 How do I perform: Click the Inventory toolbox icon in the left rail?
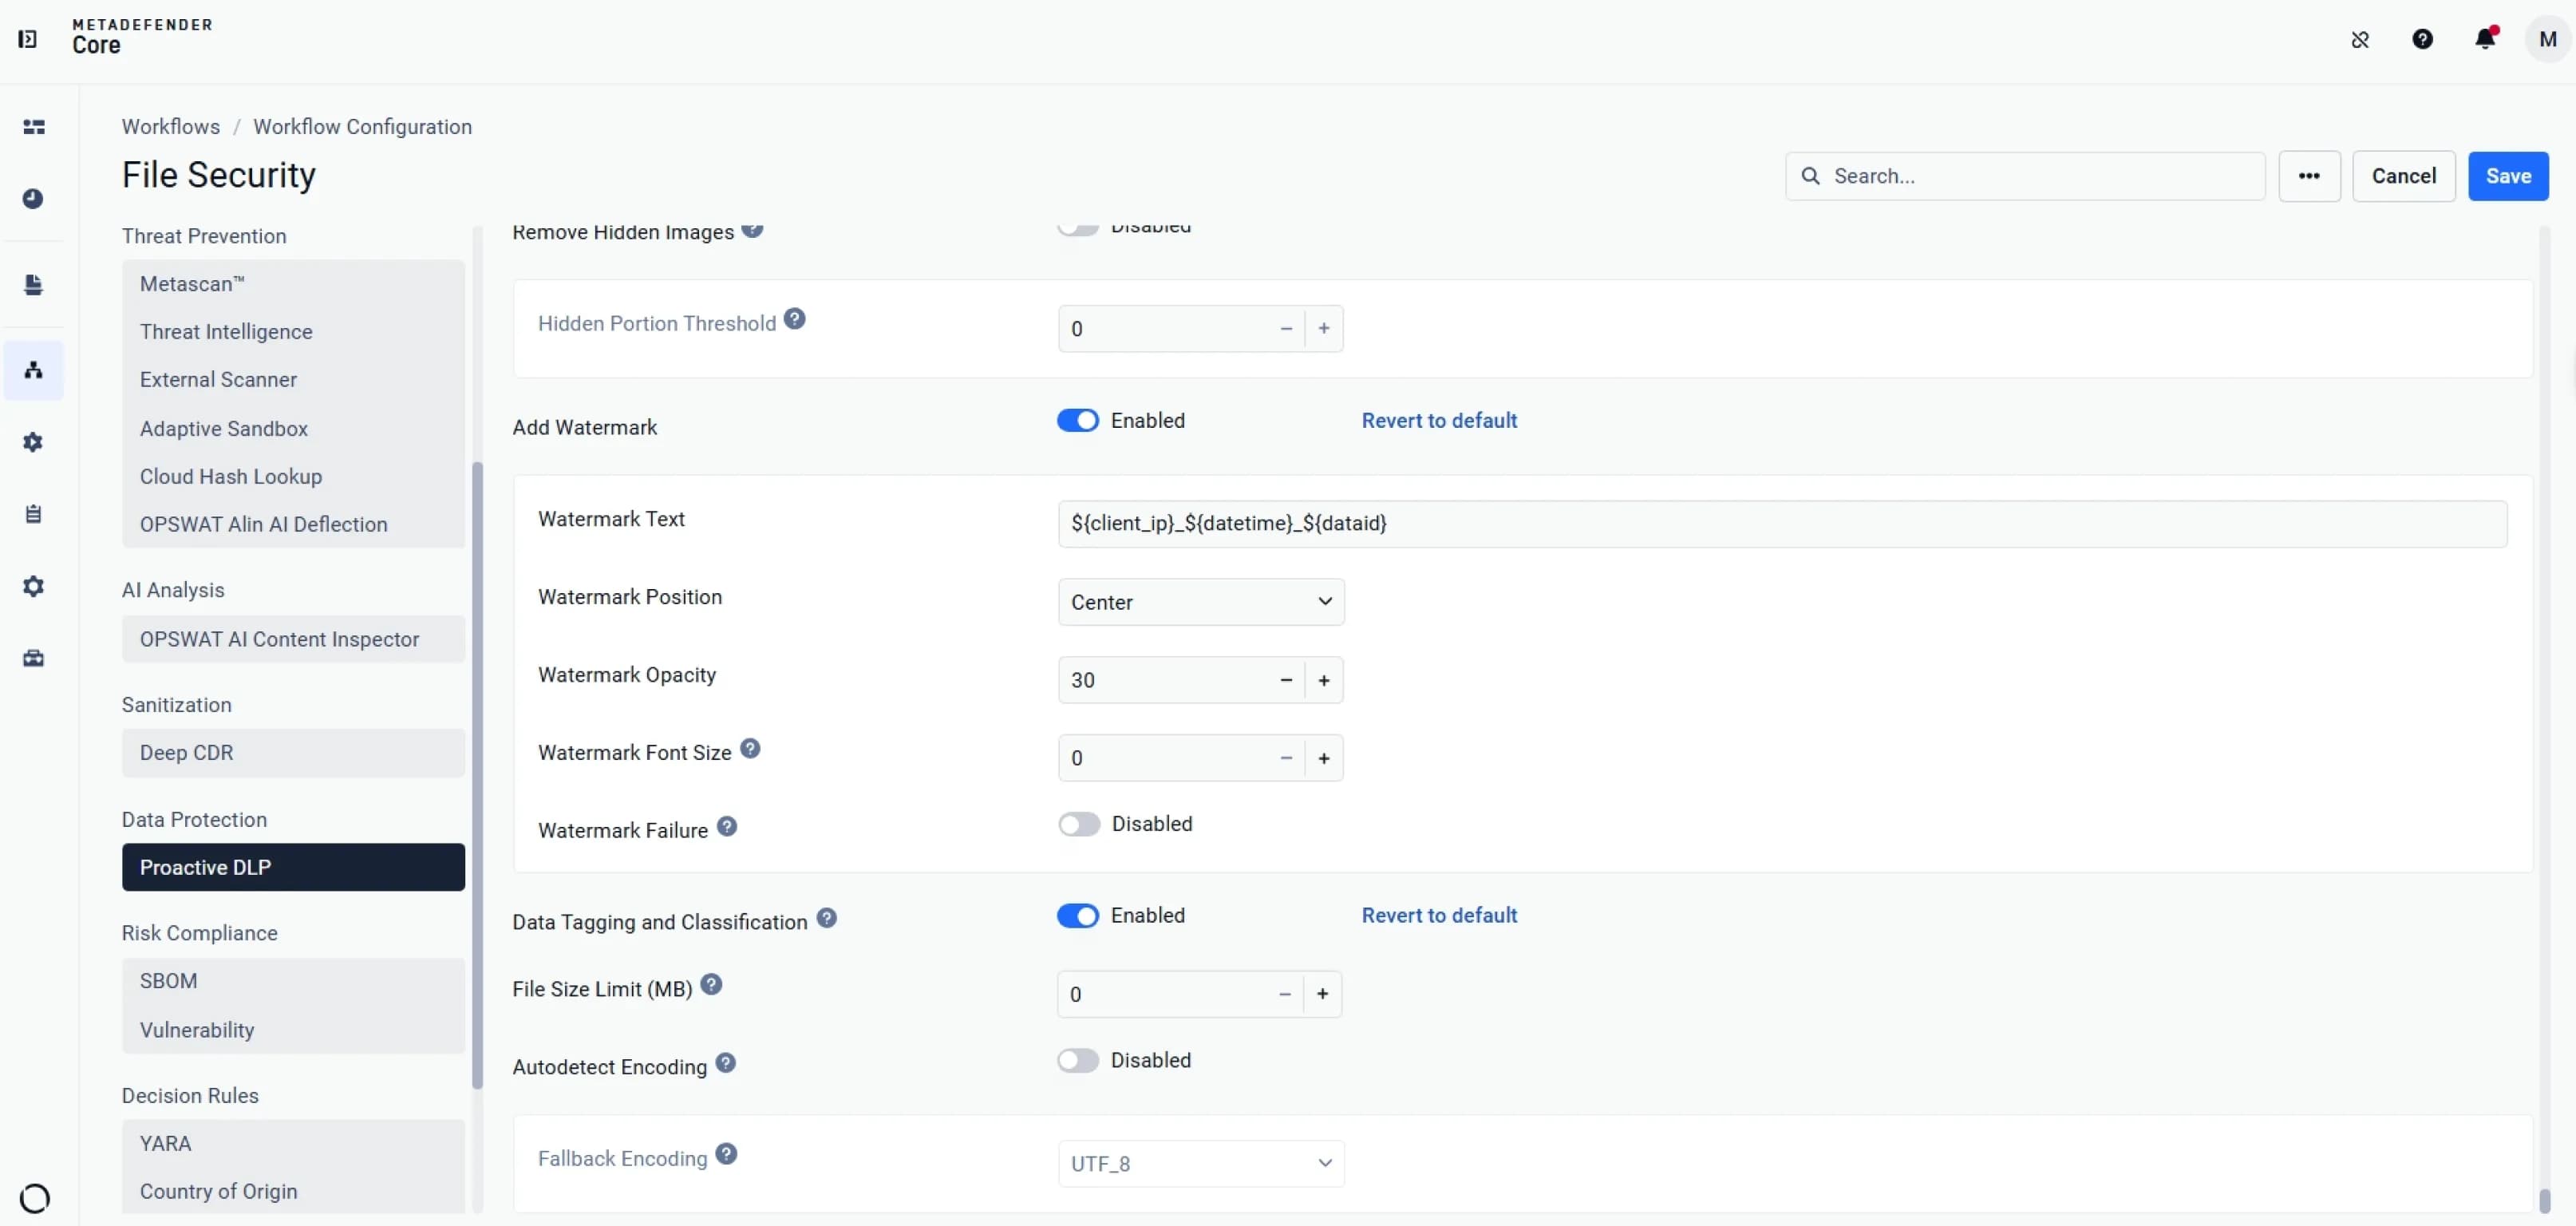(x=33, y=658)
